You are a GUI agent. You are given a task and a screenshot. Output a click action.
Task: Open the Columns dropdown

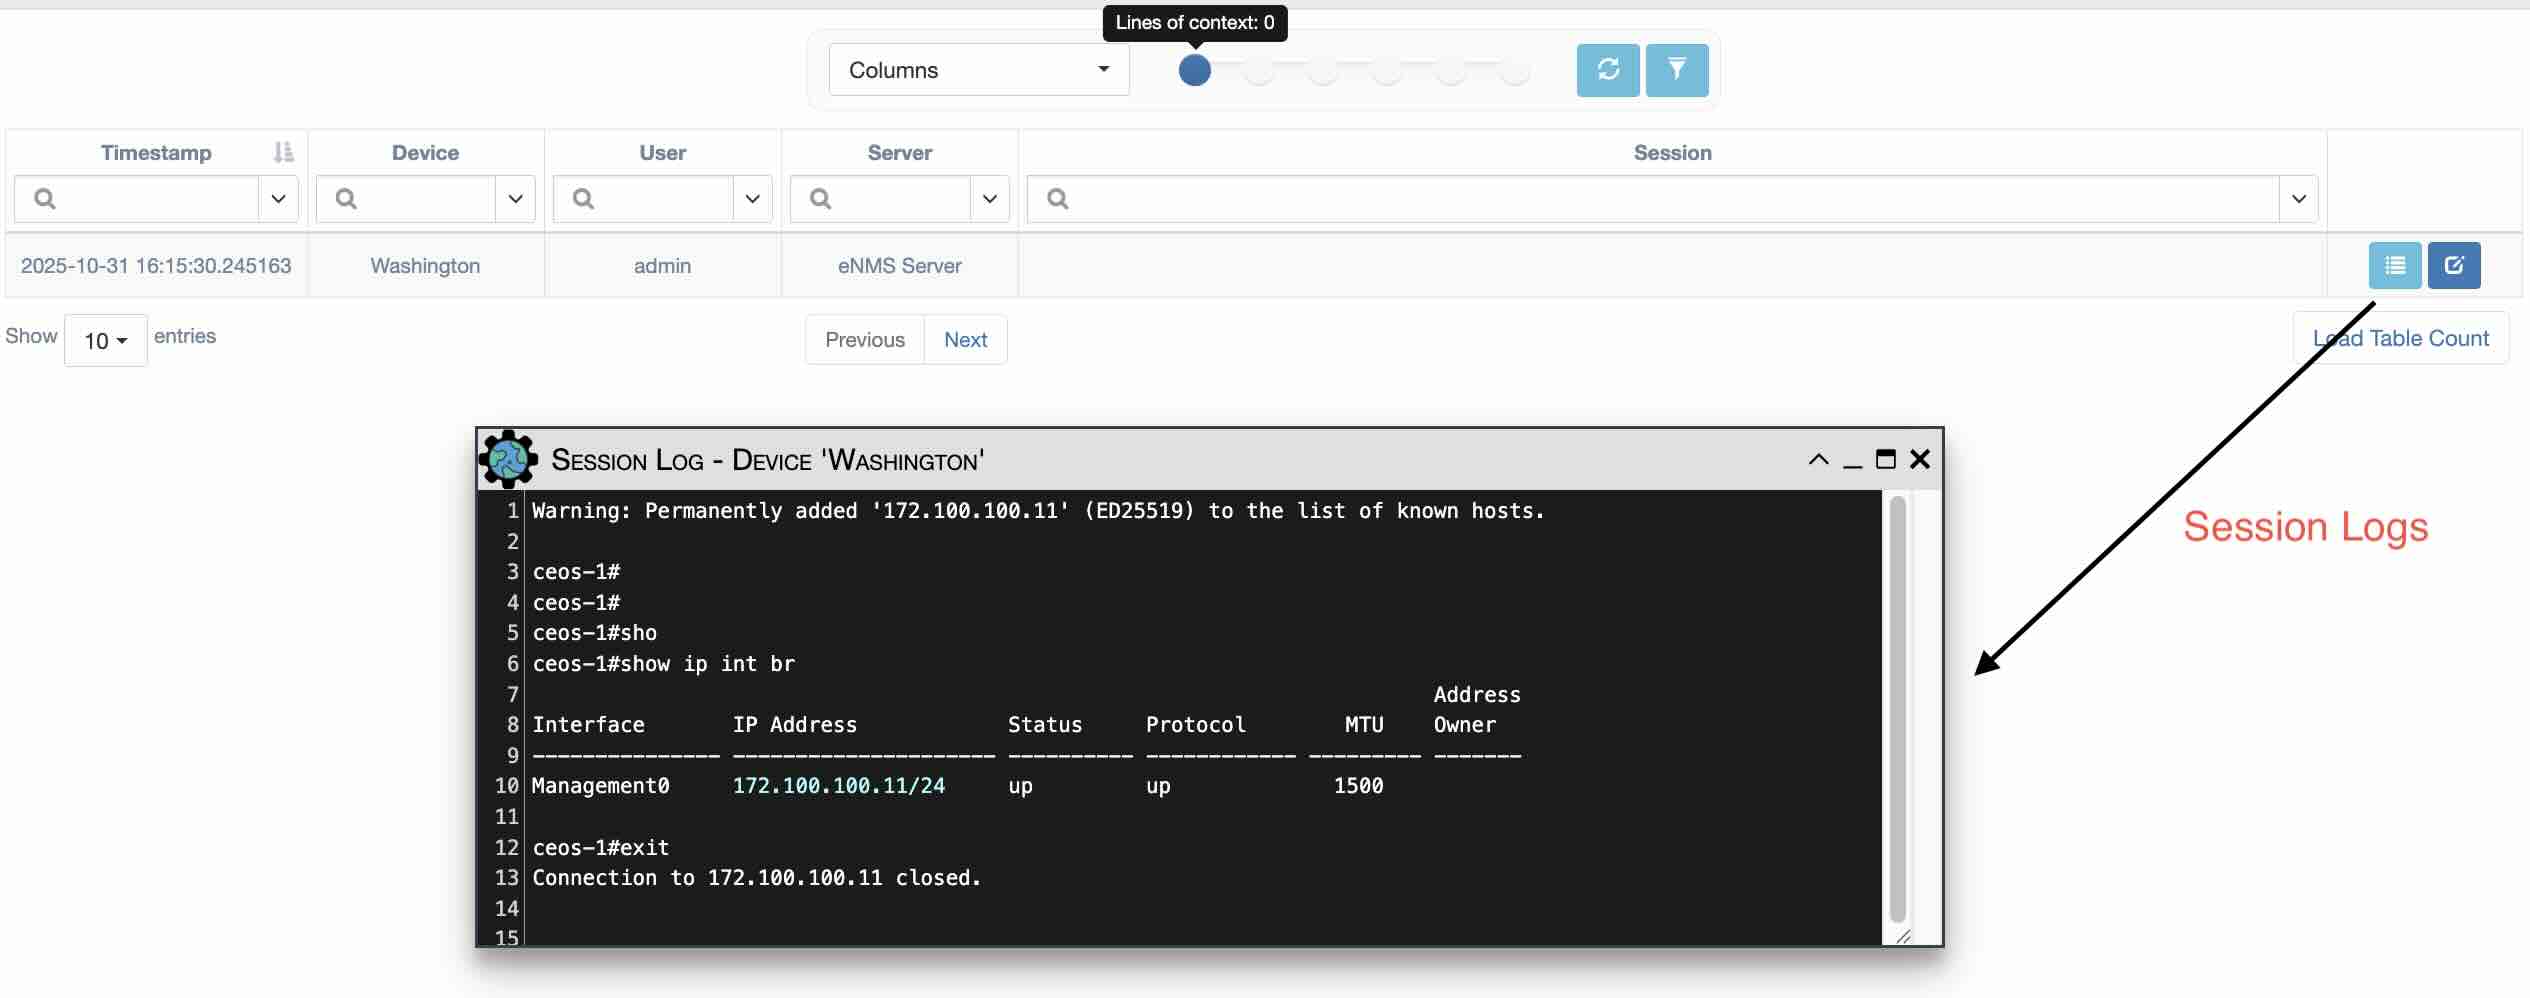click(979, 70)
